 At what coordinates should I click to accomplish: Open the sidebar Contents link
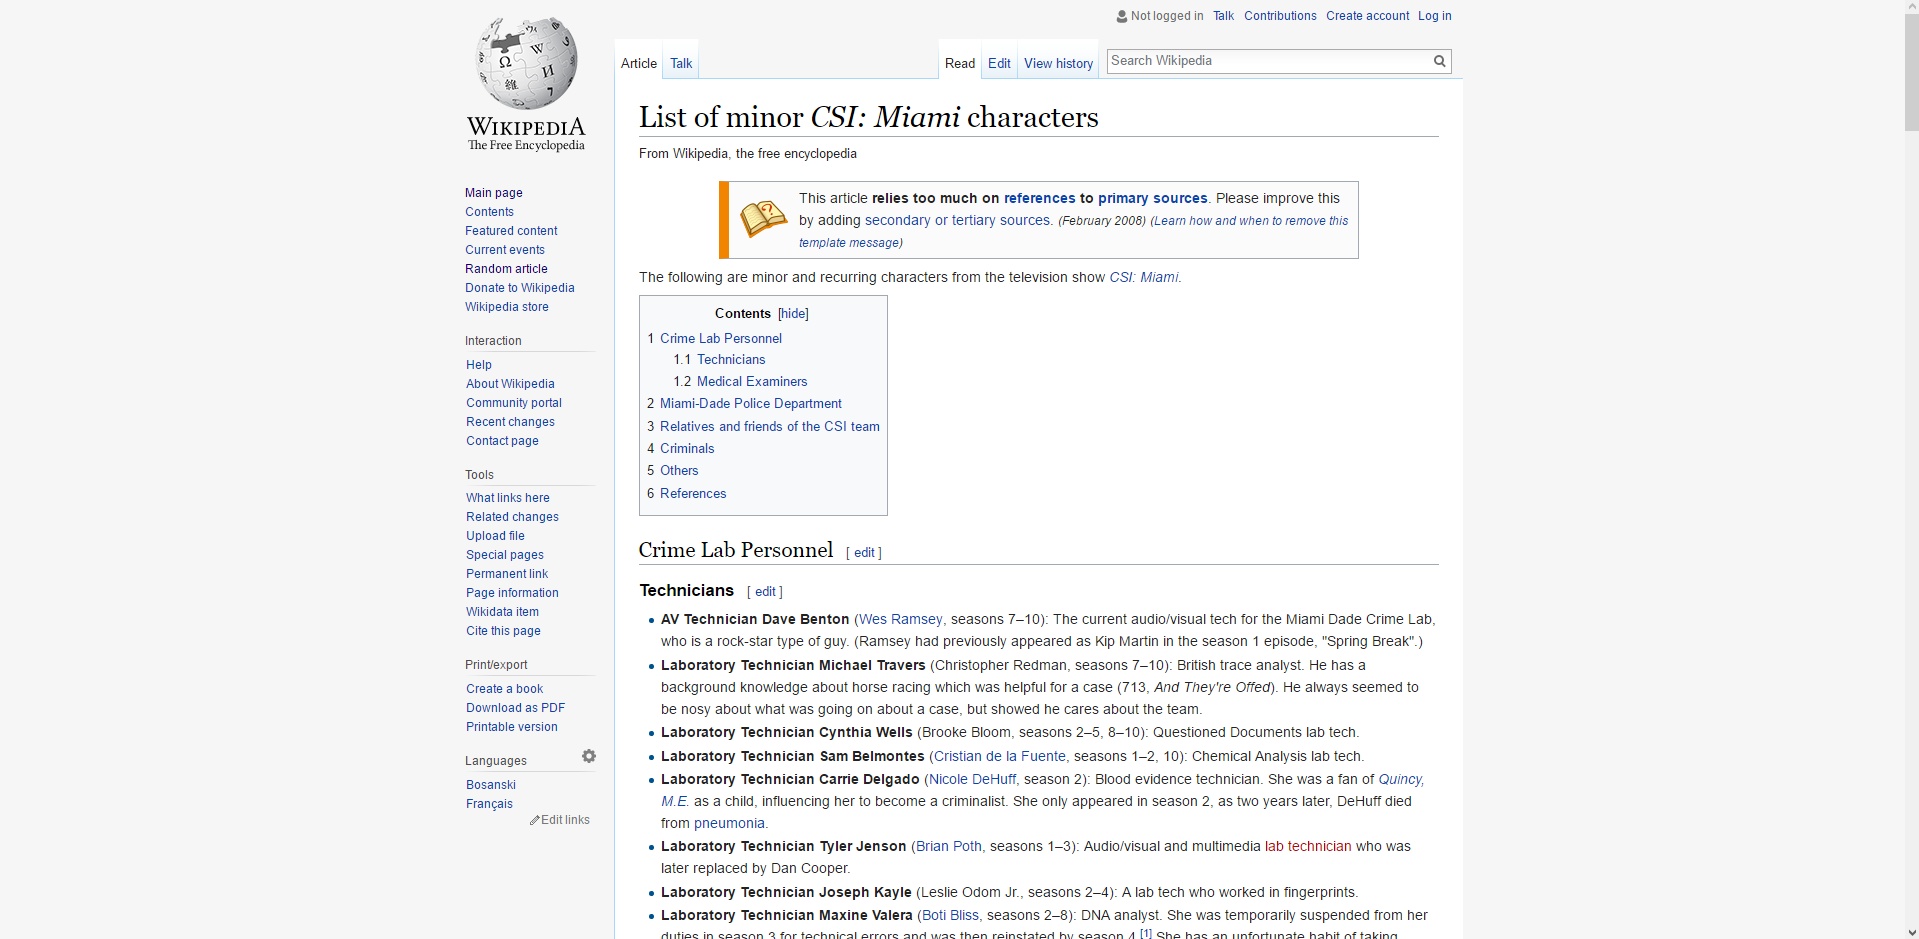click(x=489, y=212)
